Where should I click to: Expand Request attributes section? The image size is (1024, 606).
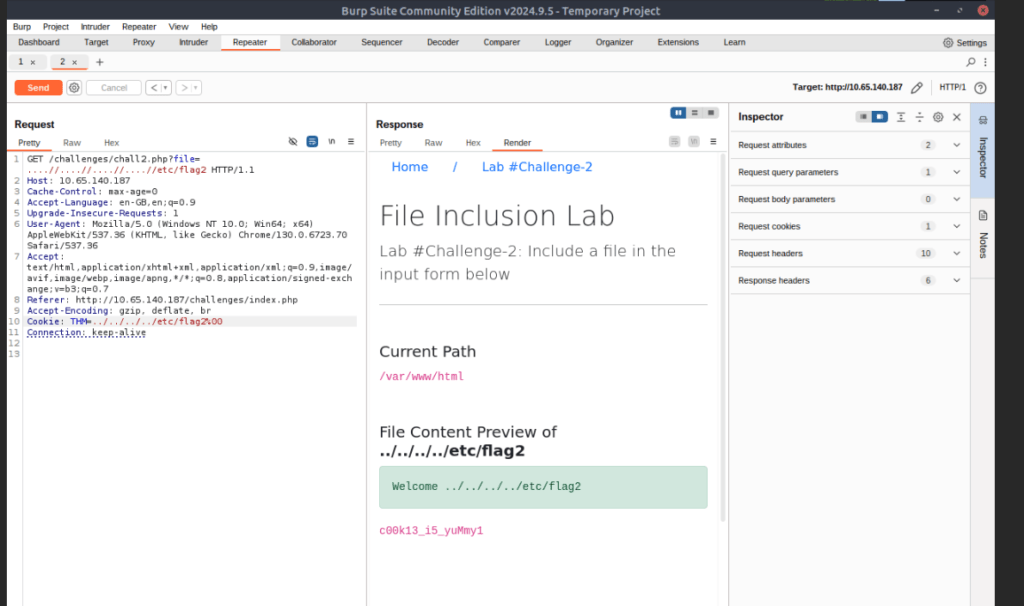coord(849,145)
